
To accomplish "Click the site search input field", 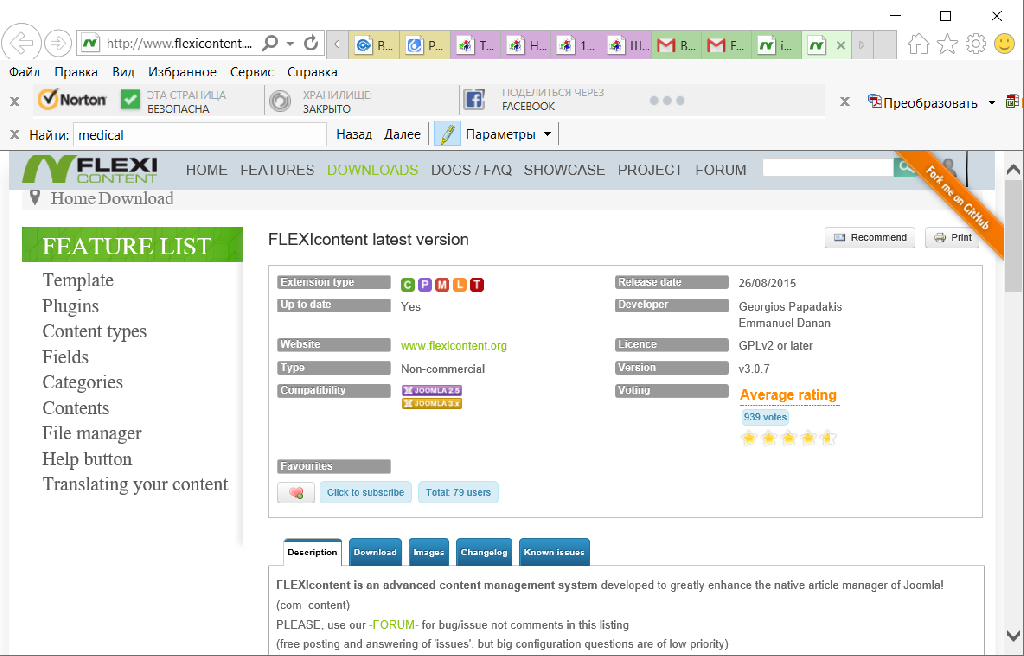I will click(x=828, y=167).
